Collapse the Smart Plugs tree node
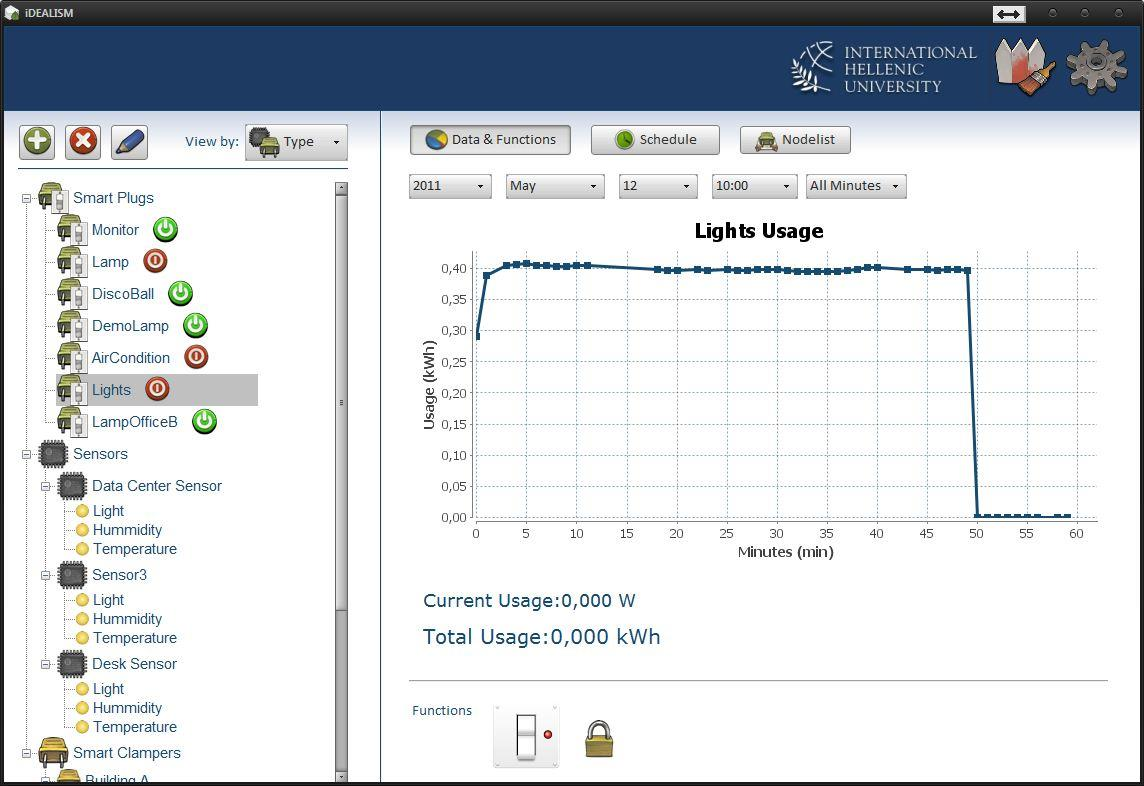Image resolution: width=1144 pixels, height=786 pixels. click(x=26, y=199)
